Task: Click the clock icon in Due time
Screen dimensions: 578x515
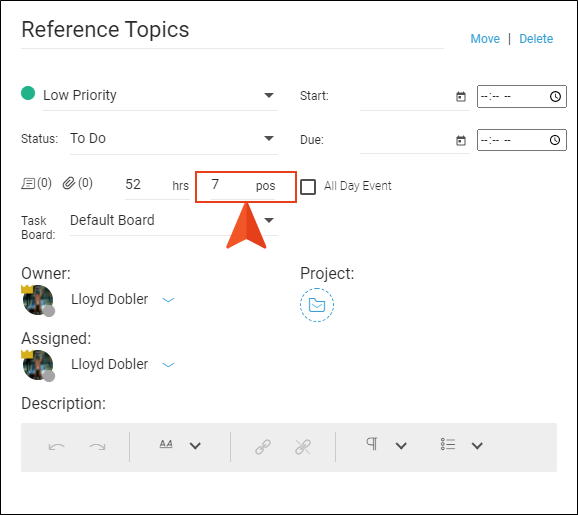Action: pos(555,140)
